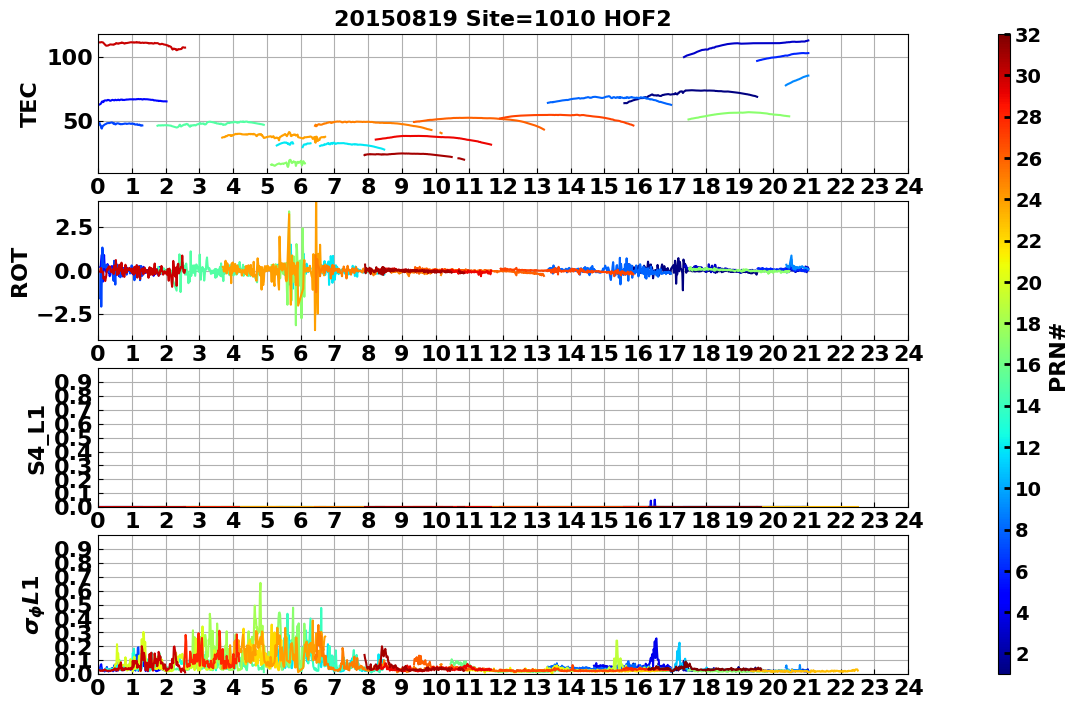Click the 0.9 tick on the S4_L1 axis
The height and width of the screenshot is (709, 1077).
click(73, 383)
